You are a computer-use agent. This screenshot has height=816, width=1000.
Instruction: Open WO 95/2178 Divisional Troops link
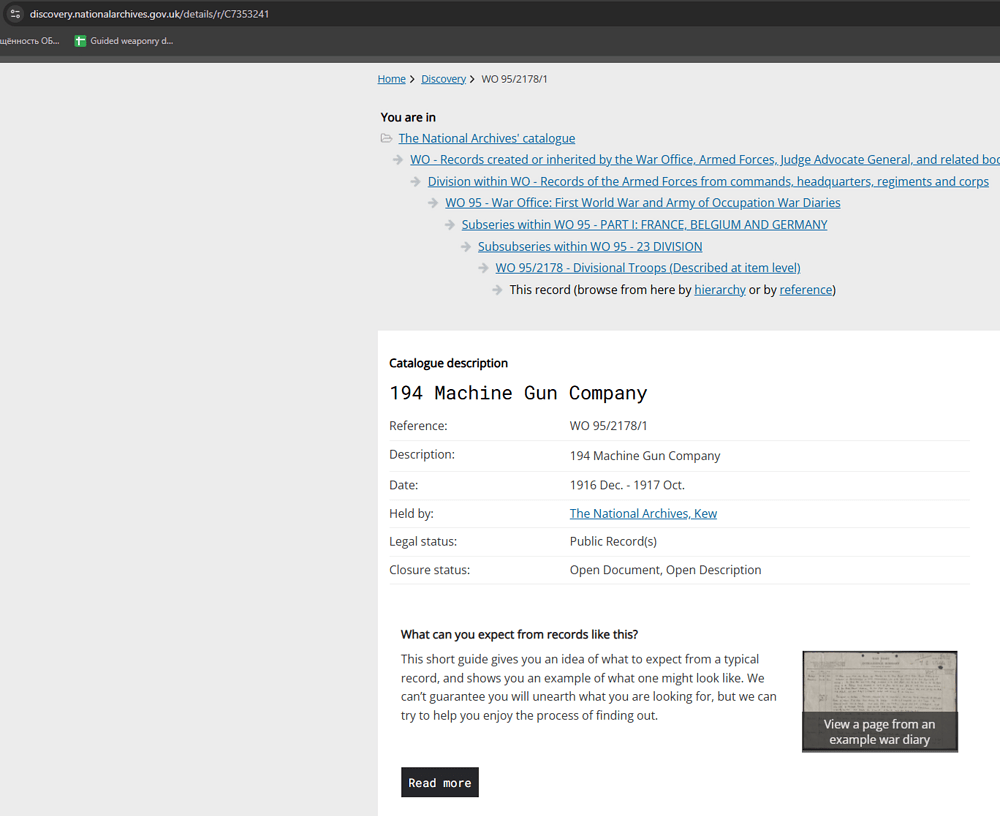647,268
